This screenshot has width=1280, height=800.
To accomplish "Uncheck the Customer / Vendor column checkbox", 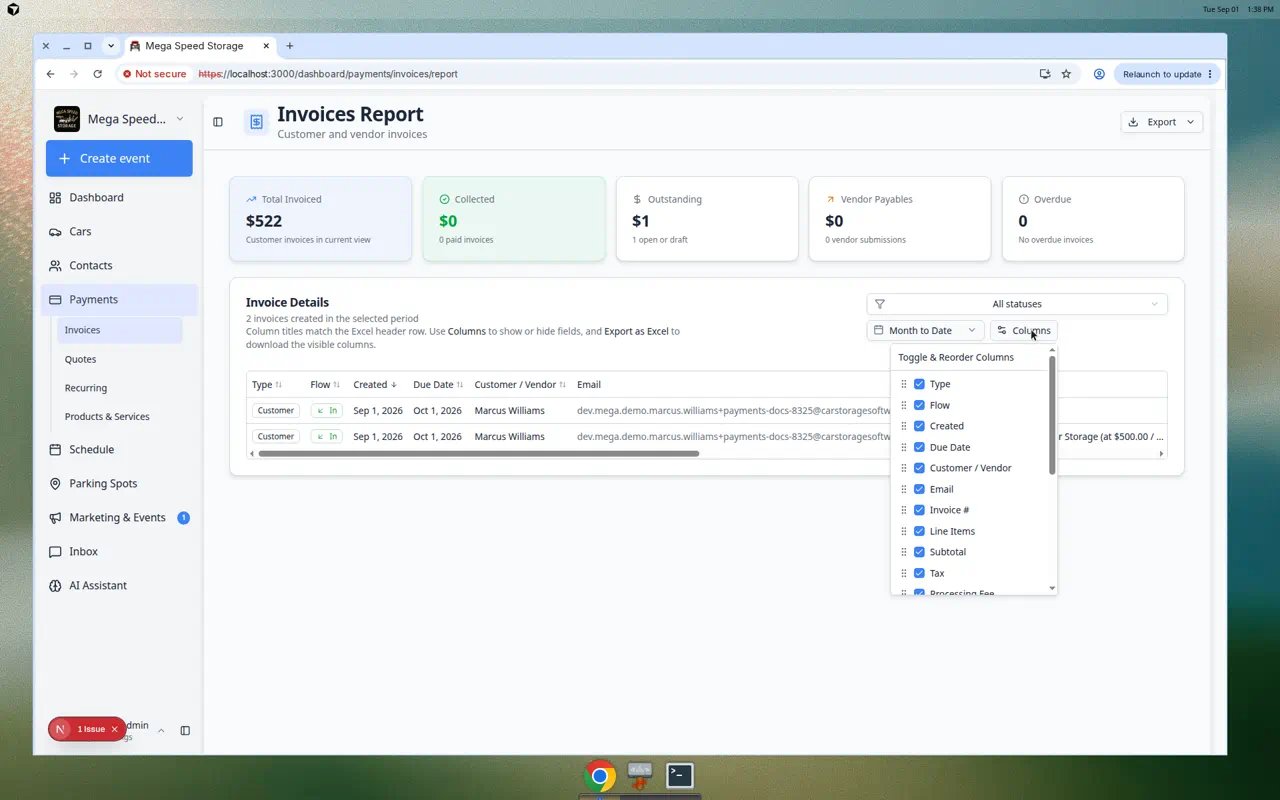I will pyautogui.click(x=919, y=468).
